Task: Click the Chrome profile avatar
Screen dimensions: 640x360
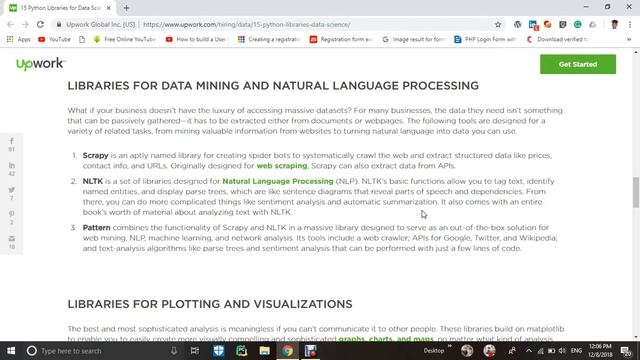Action: [614, 24]
